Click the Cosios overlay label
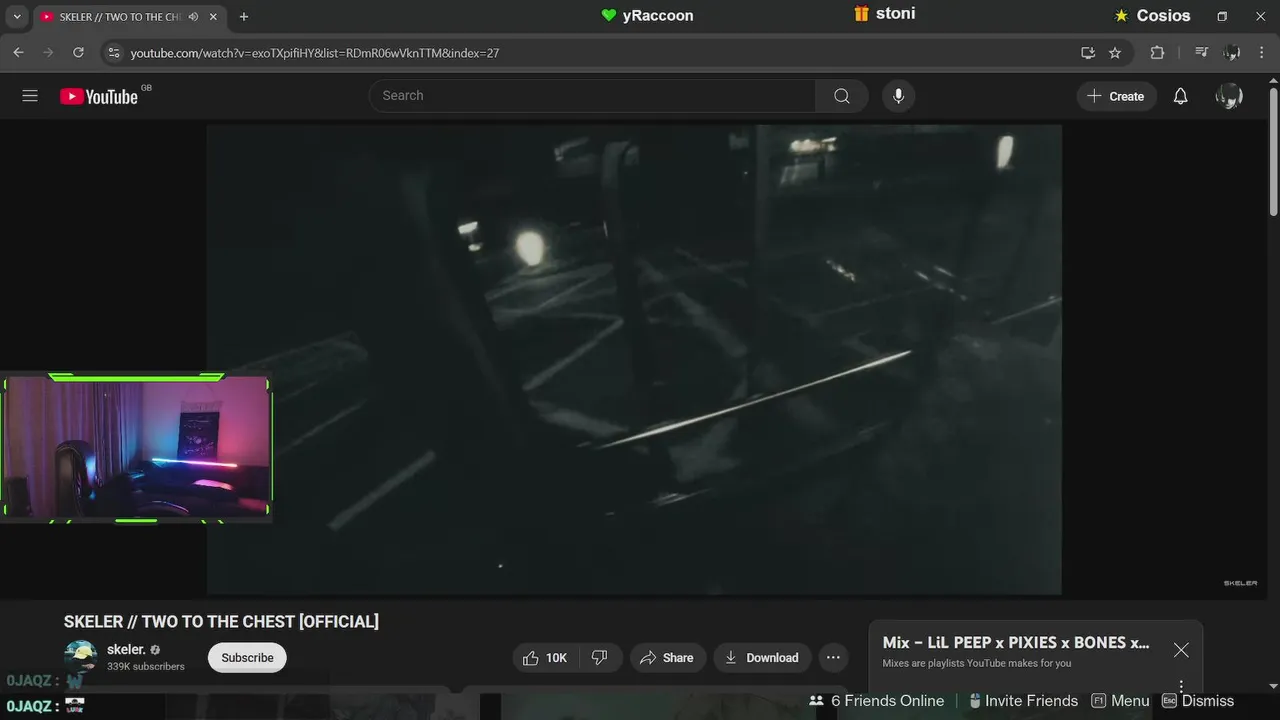Viewport: 1280px width, 720px height. 1152,15
